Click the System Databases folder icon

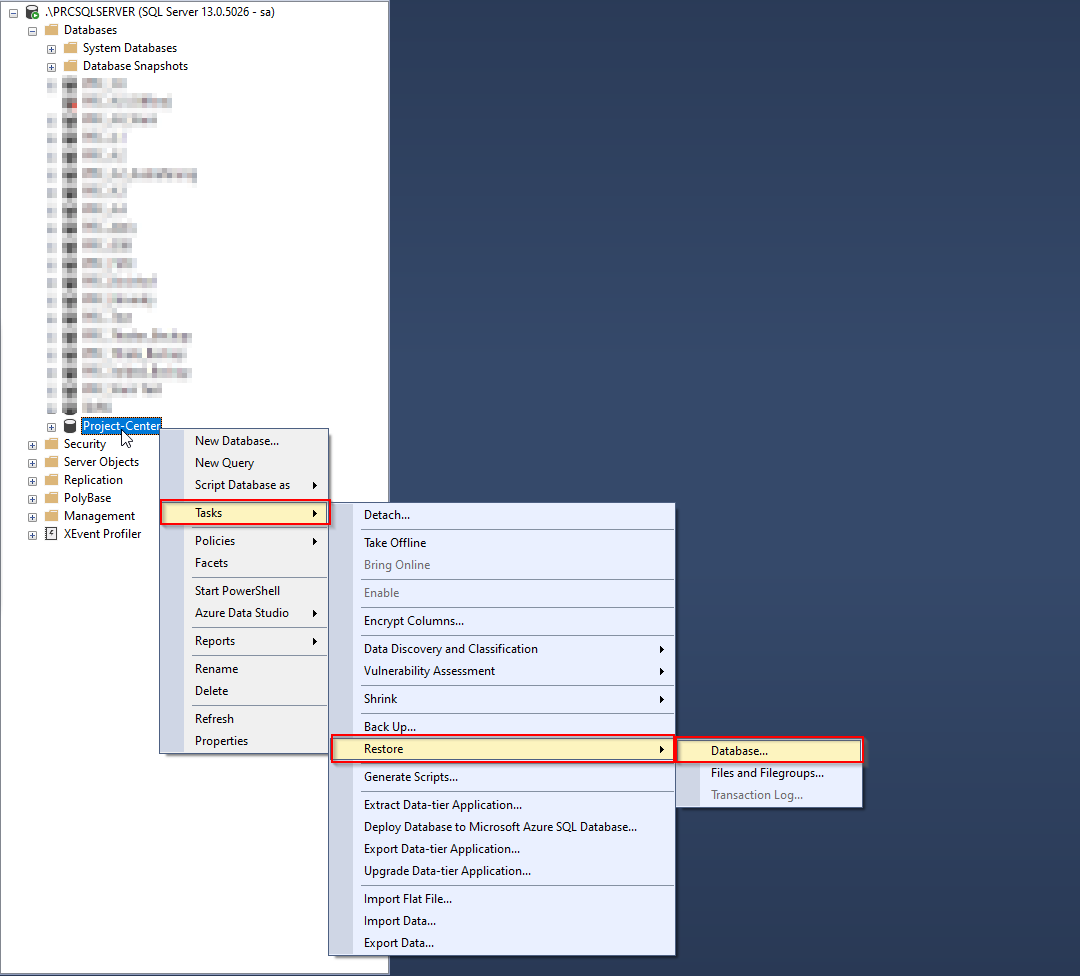[70, 48]
